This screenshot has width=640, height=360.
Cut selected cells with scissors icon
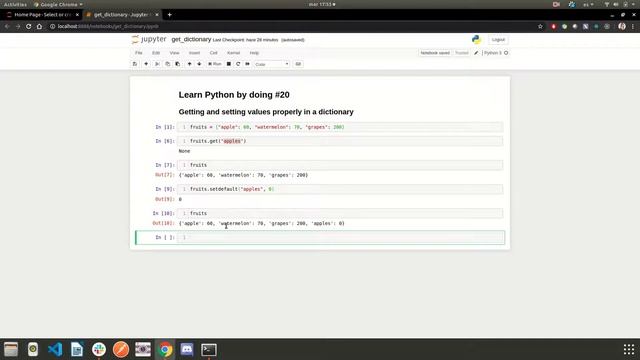coord(158,64)
